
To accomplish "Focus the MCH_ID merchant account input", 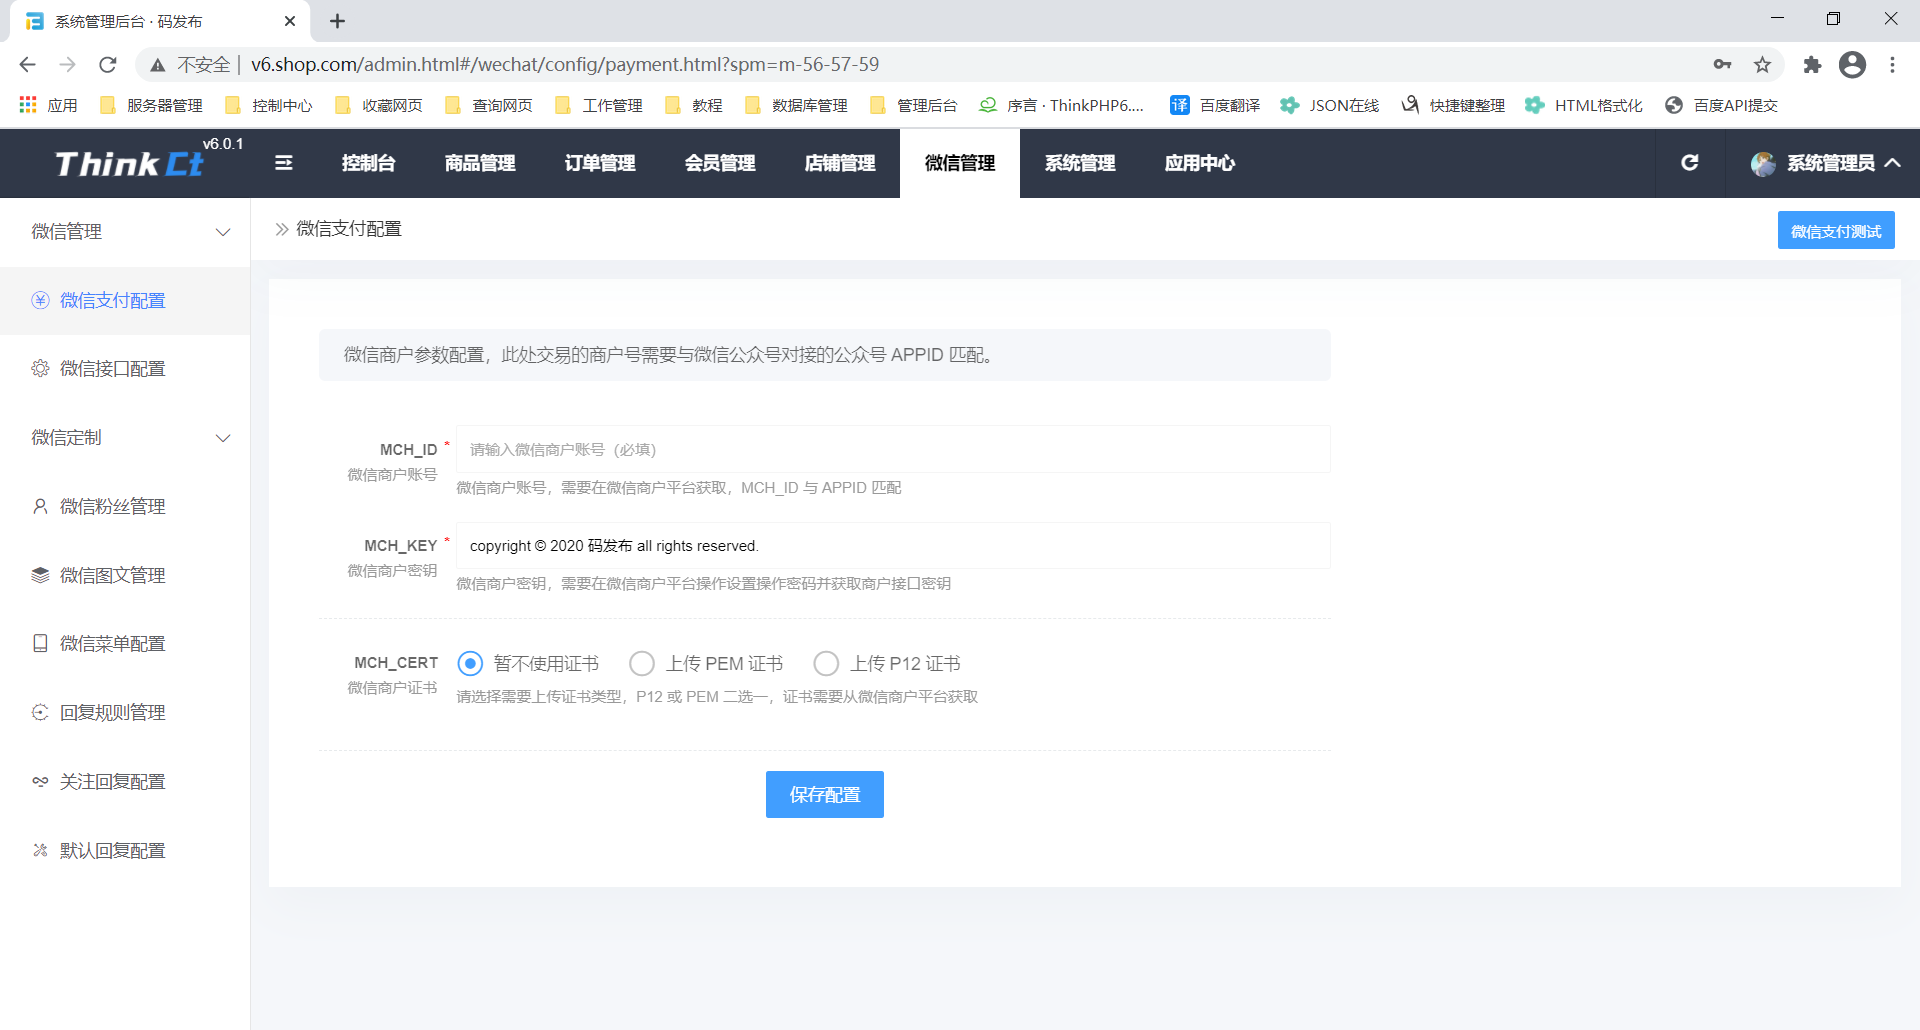I will point(892,450).
